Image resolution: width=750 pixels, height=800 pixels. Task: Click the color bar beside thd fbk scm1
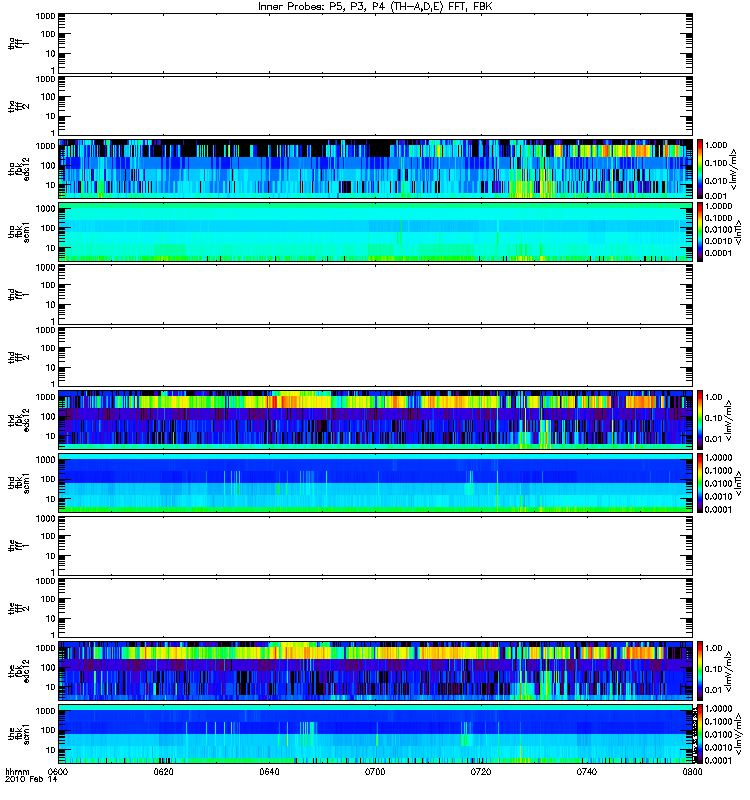pos(700,483)
